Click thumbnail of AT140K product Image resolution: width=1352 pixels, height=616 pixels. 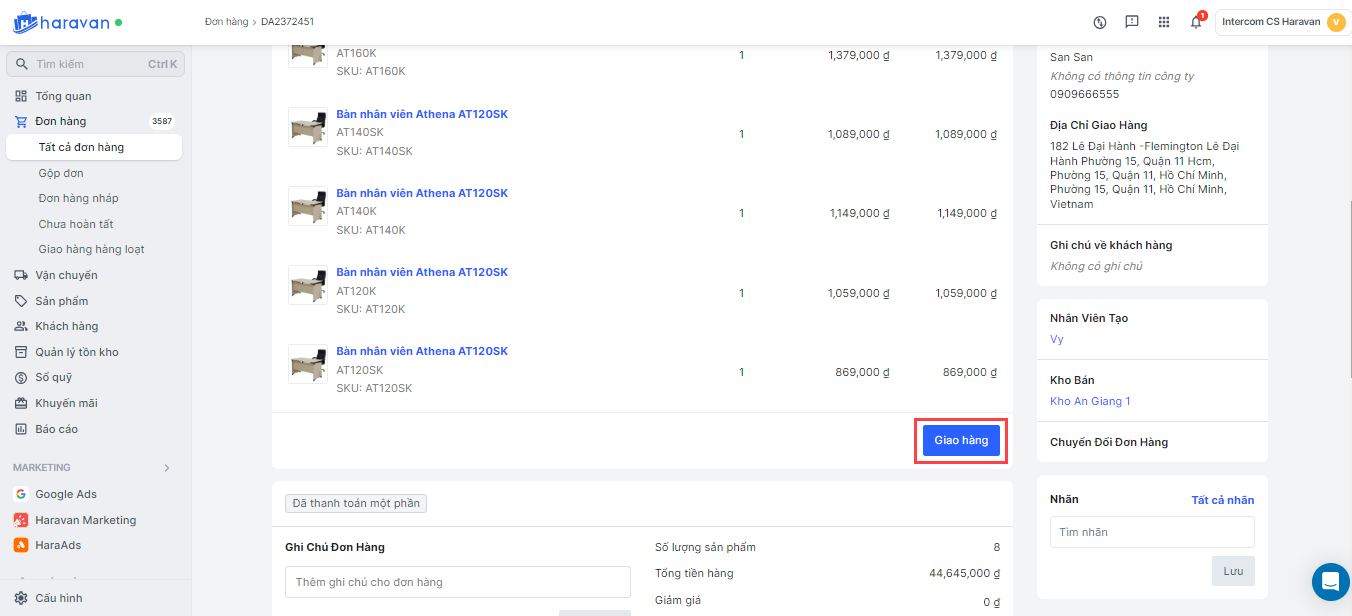coord(308,206)
